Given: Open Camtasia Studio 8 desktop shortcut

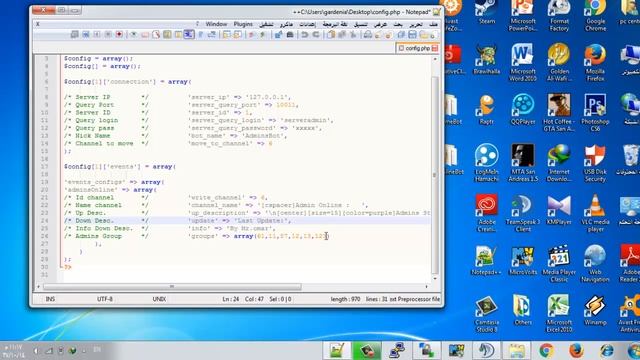Looking at the screenshot, I should tap(487, 313).
